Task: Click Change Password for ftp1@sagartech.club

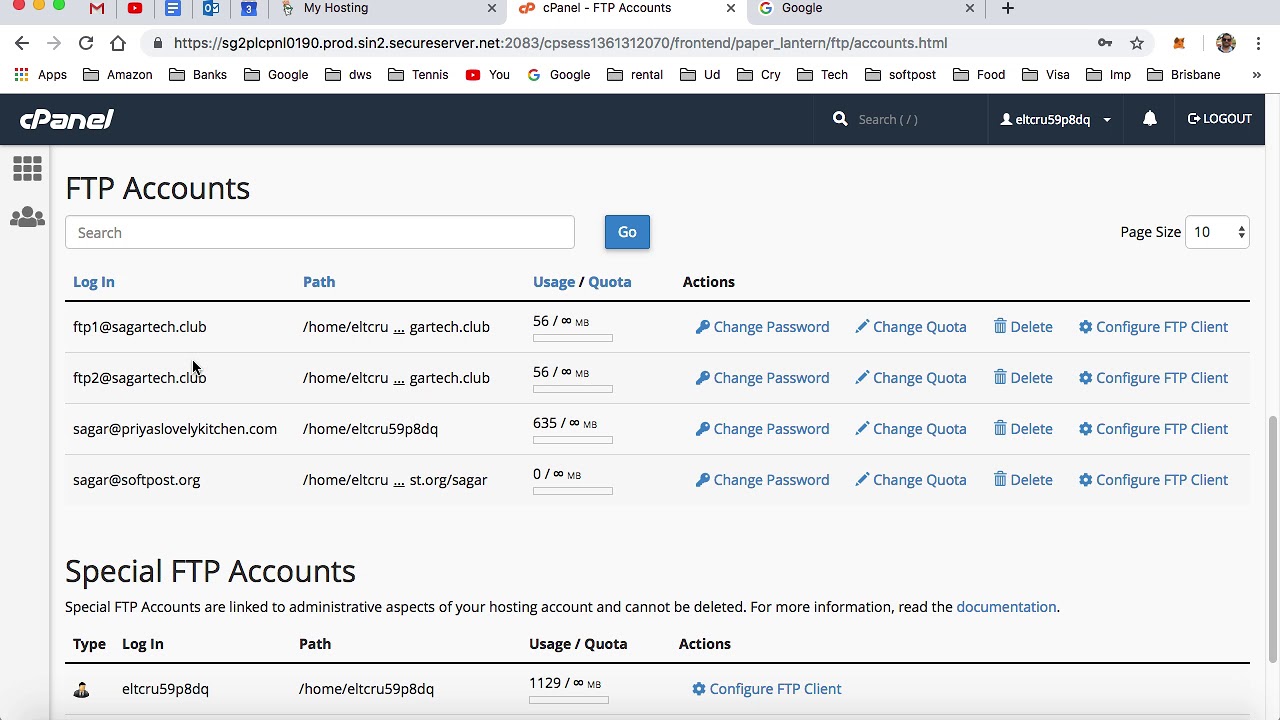Action: coord(762,327)
